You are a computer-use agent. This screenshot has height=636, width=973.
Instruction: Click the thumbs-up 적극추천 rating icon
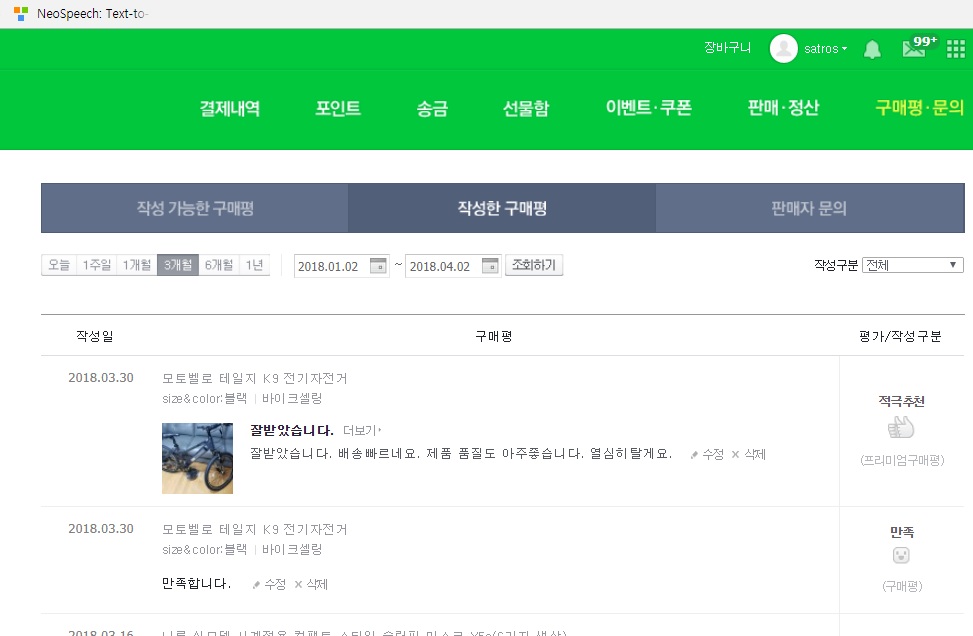[x=901, y=428]
